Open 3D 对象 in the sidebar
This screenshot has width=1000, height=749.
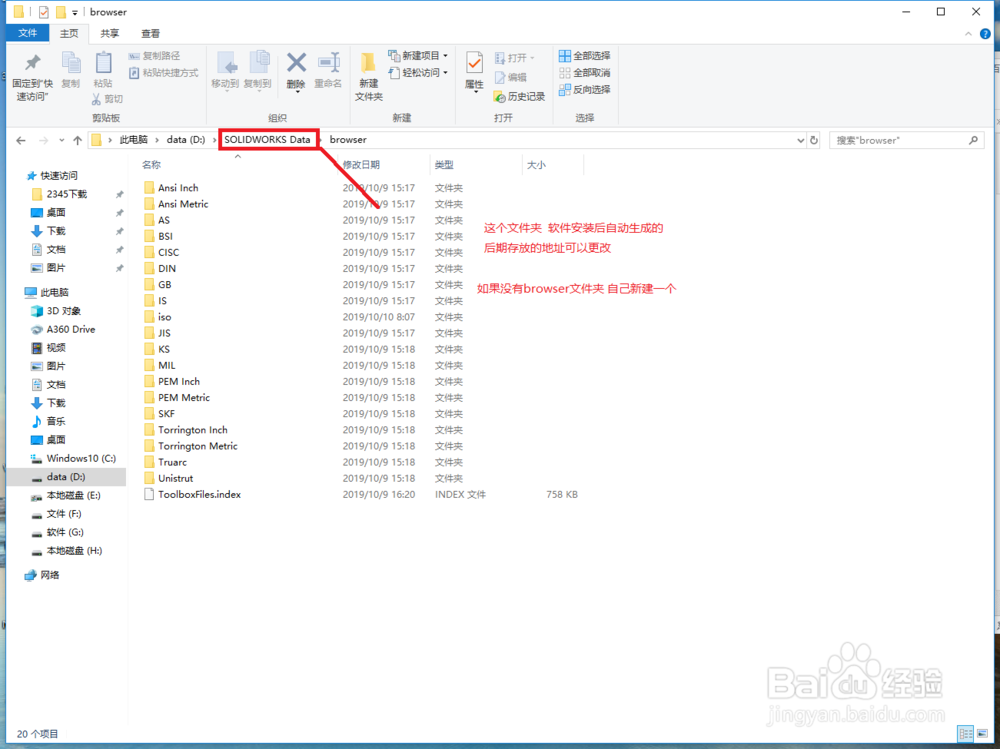(x=63, y=311)
